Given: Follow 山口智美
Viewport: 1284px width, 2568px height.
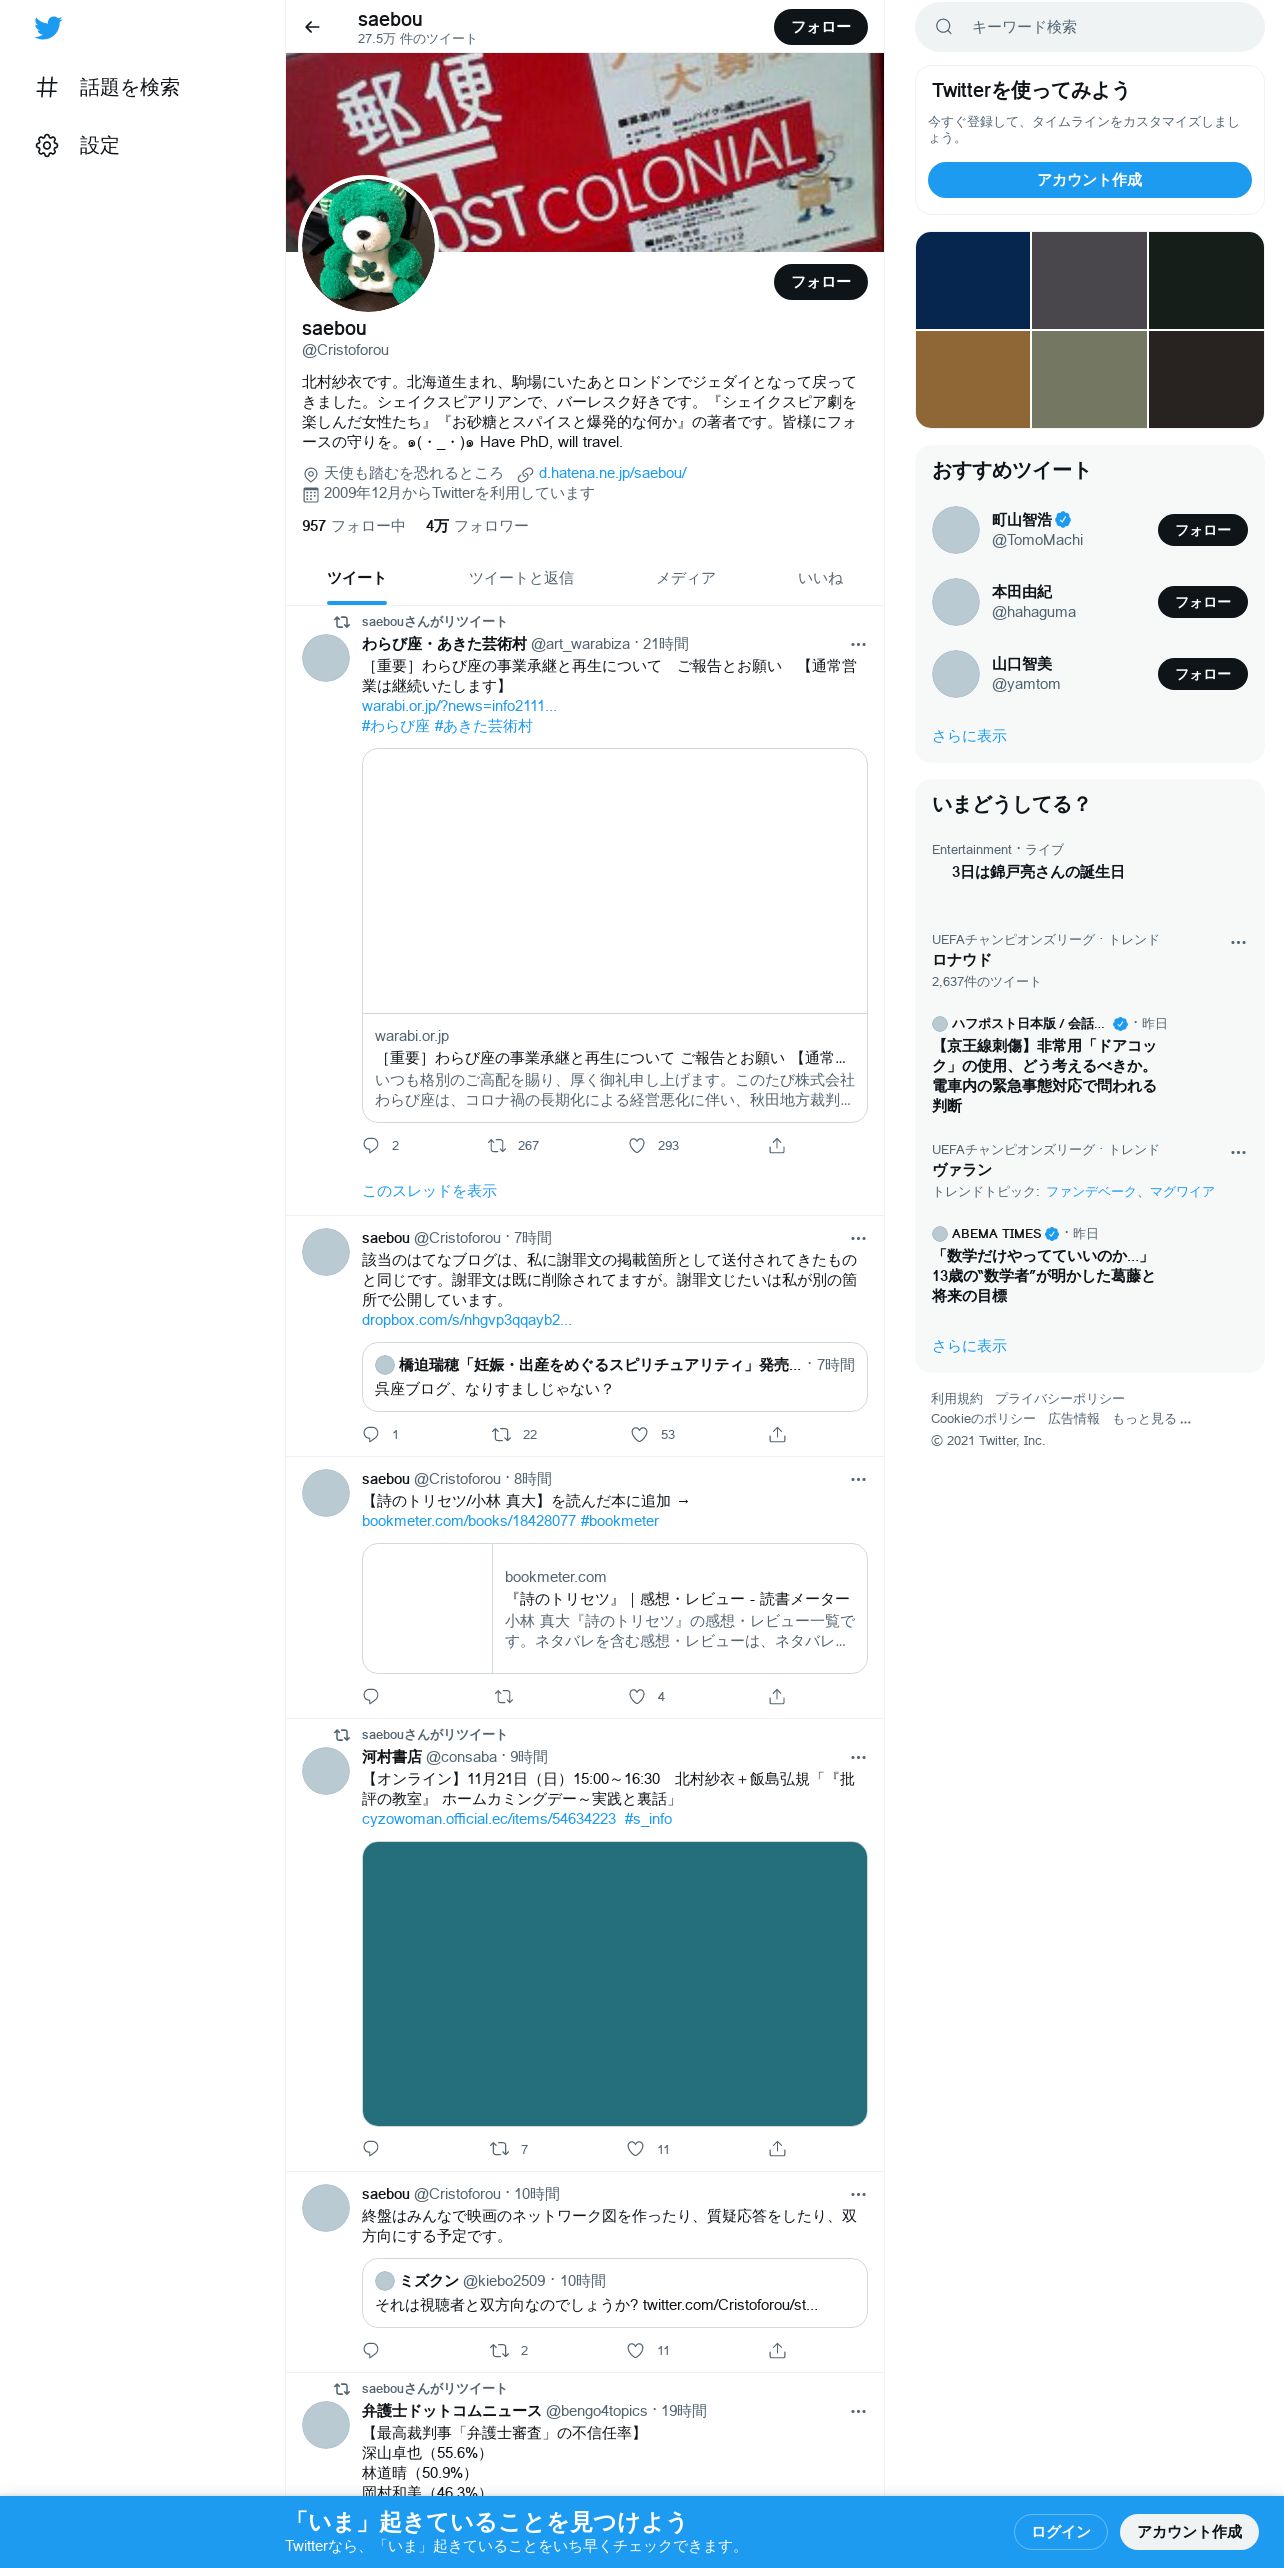Looking at the screenshot, I should coord(1203,674).
